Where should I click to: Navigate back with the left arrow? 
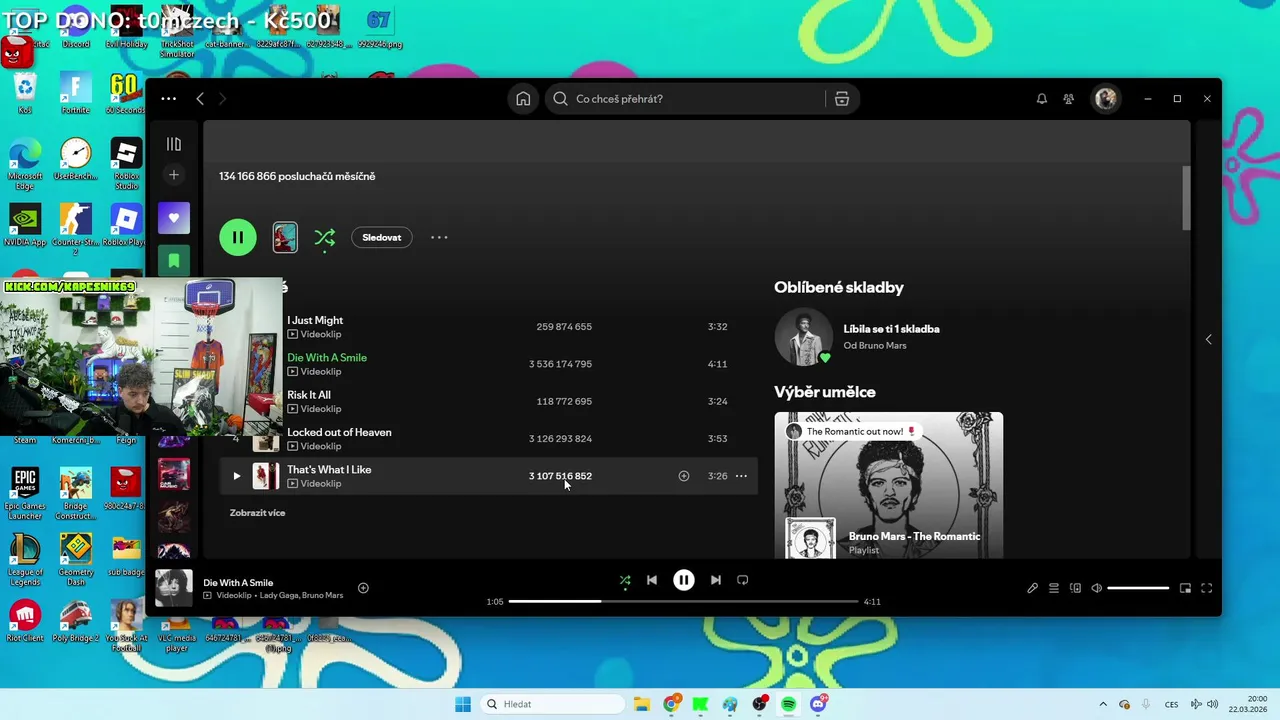click(200, 99)
